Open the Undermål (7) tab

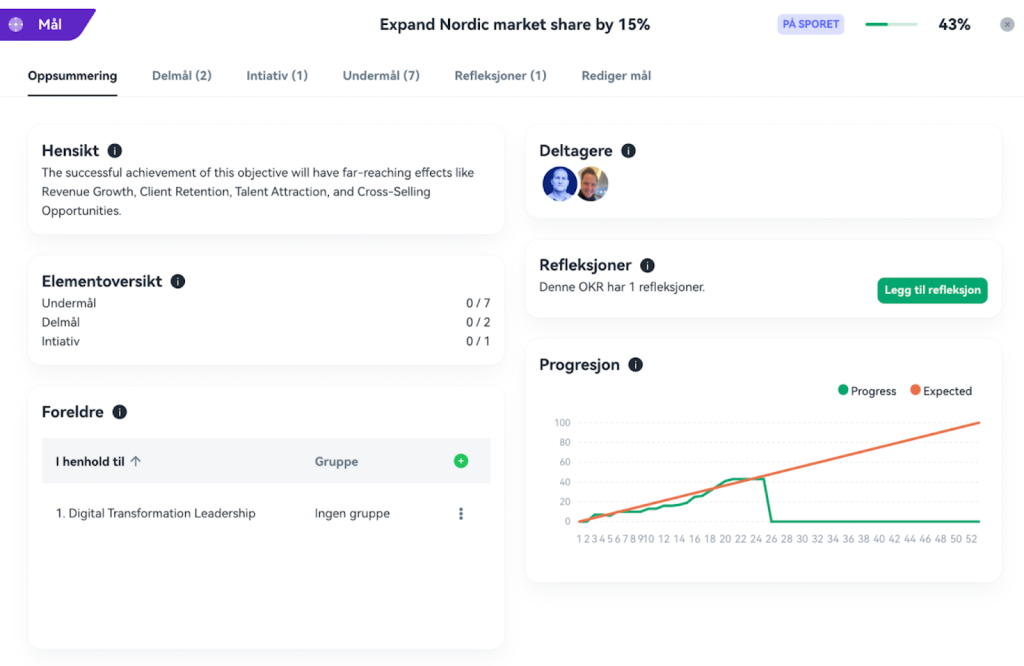tap(380, 76)
